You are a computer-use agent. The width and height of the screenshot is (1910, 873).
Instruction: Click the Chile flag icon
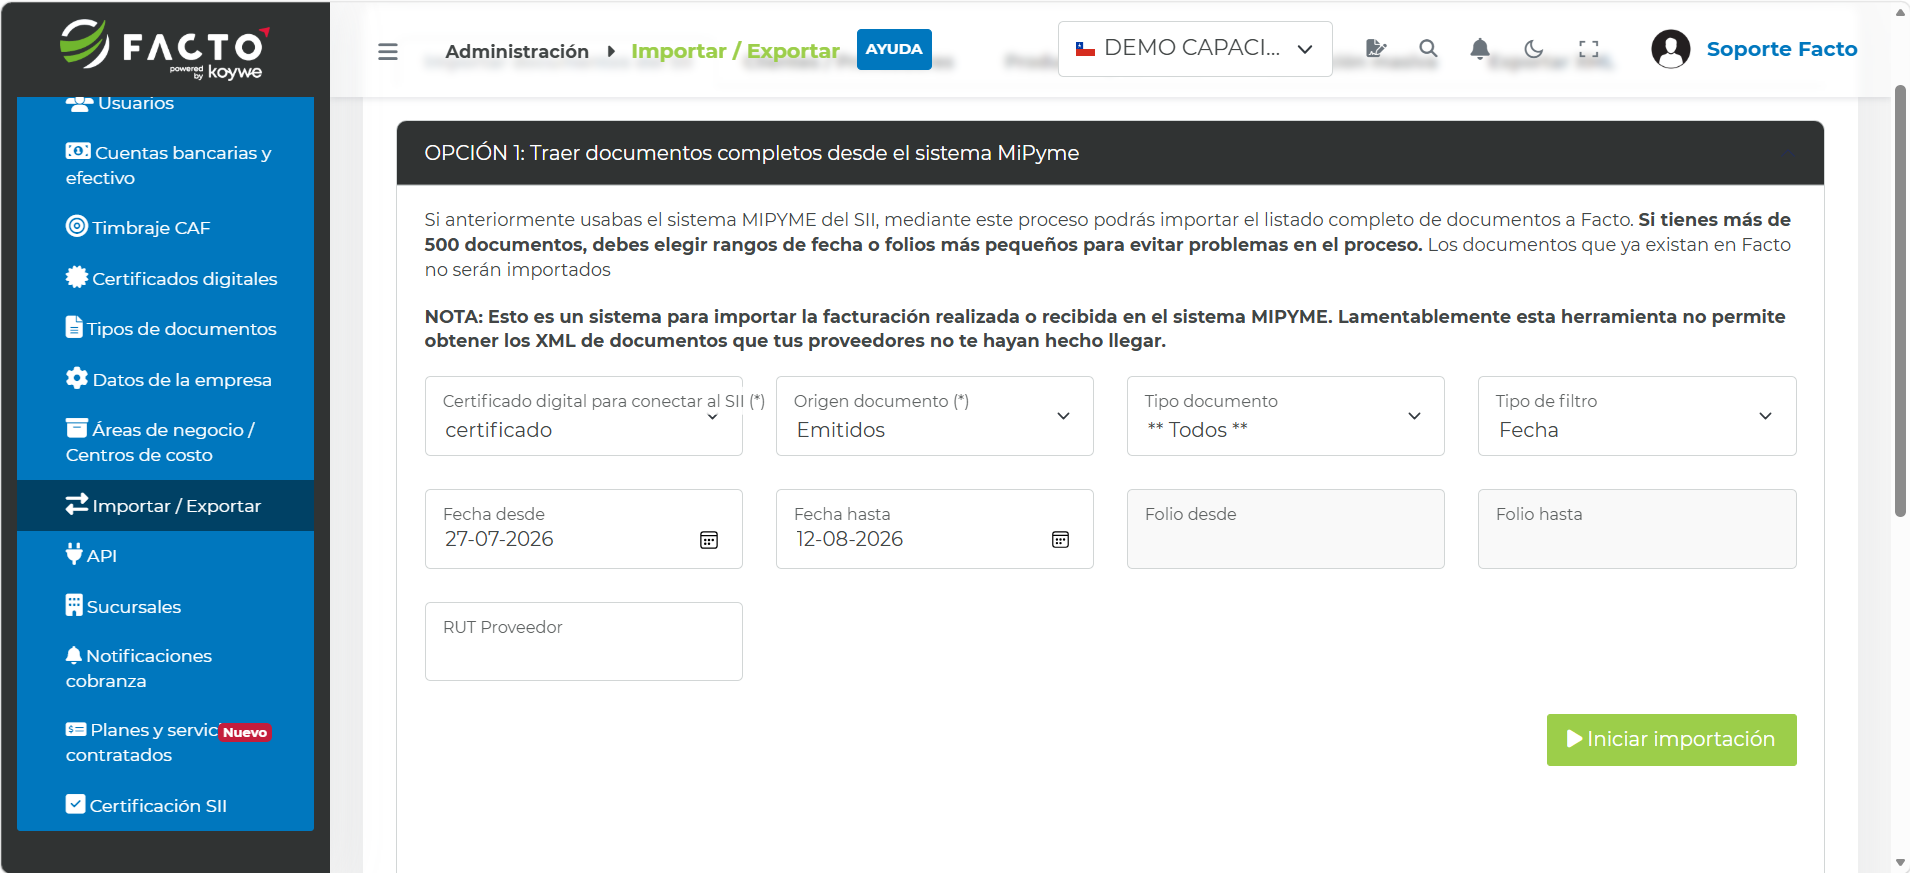pyautogui.click(x=1085, y=48)
